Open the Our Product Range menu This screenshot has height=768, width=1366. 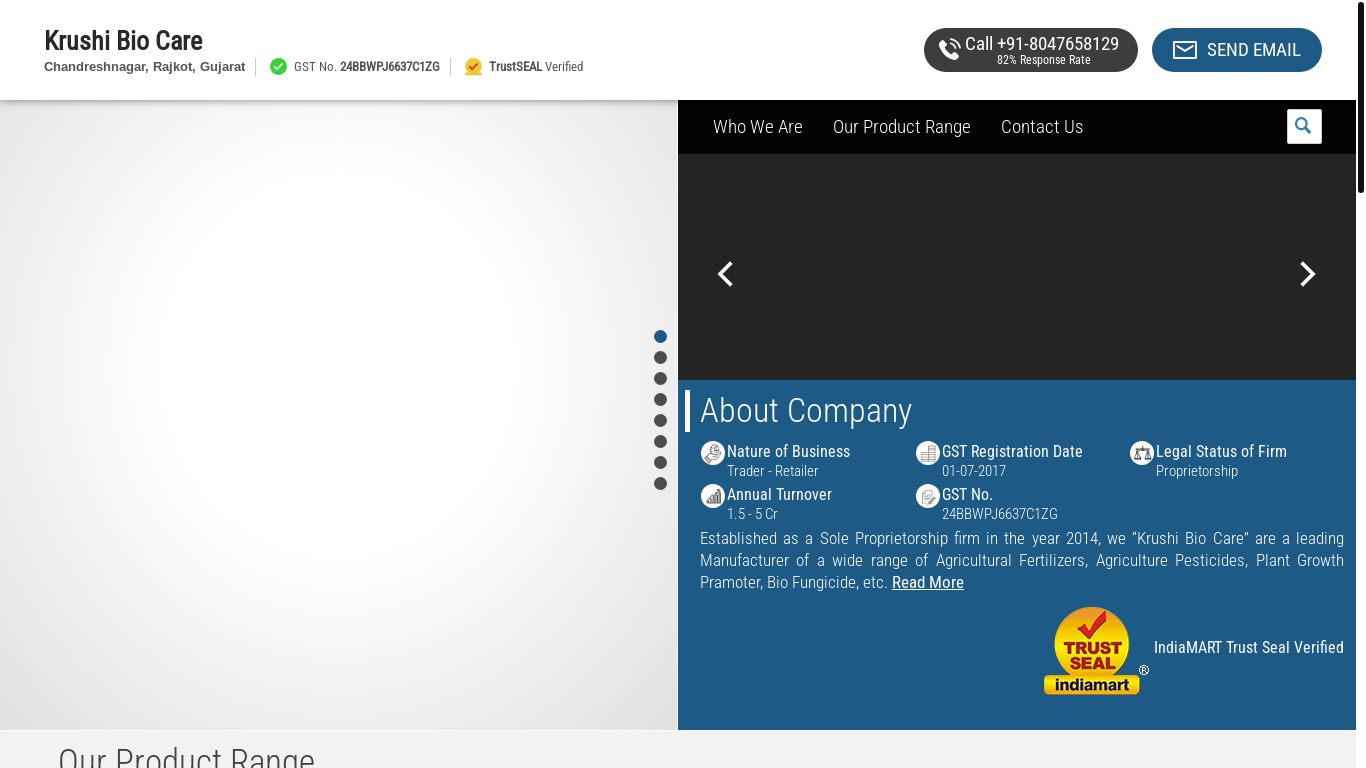(x=902, y=127)
